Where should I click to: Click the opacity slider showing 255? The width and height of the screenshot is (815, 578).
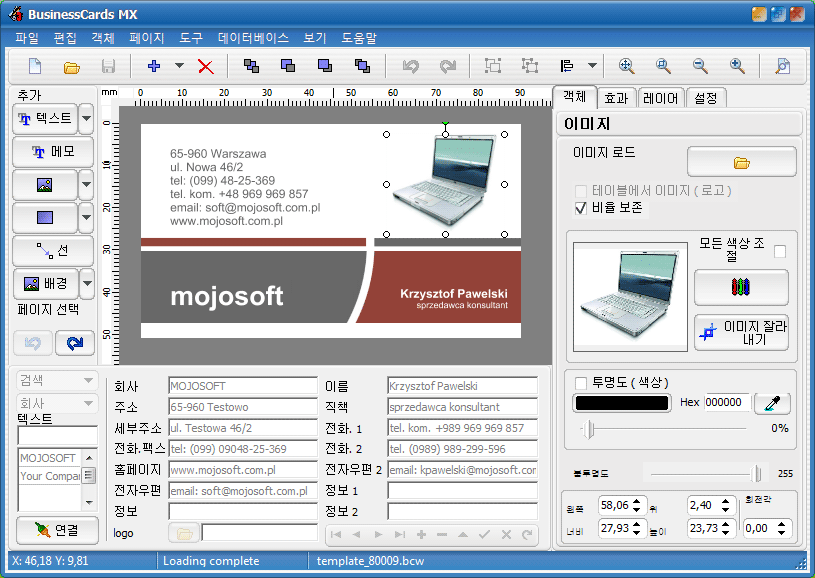click(706, 474)
